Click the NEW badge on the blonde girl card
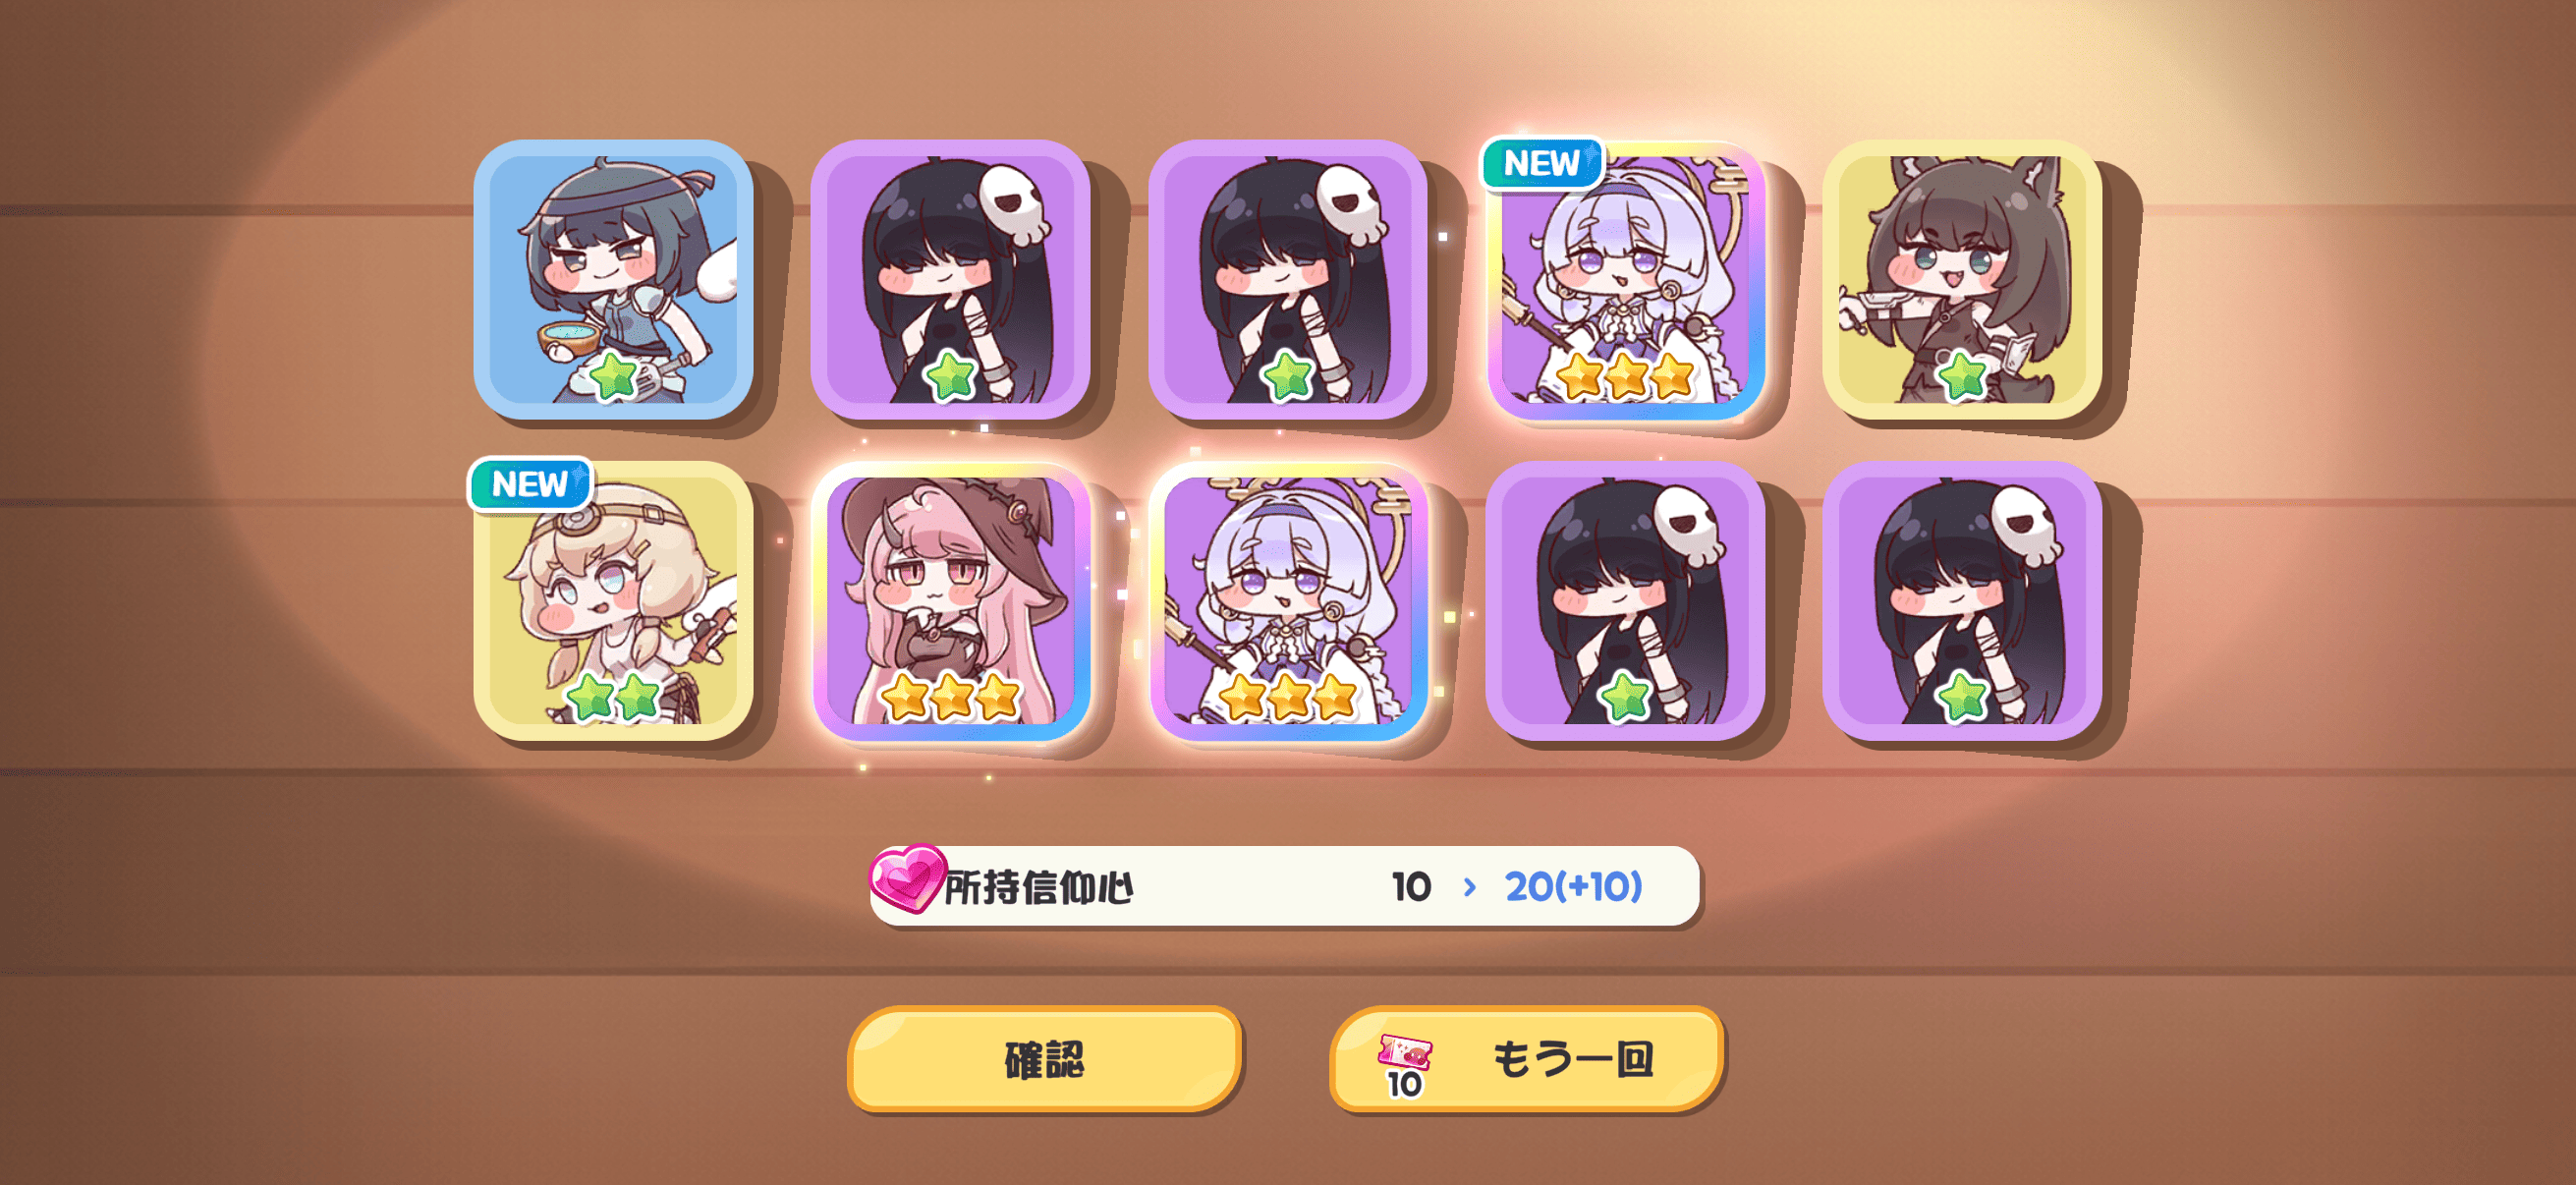This screenshot has width=2576, height=1185. click(530, 484)
